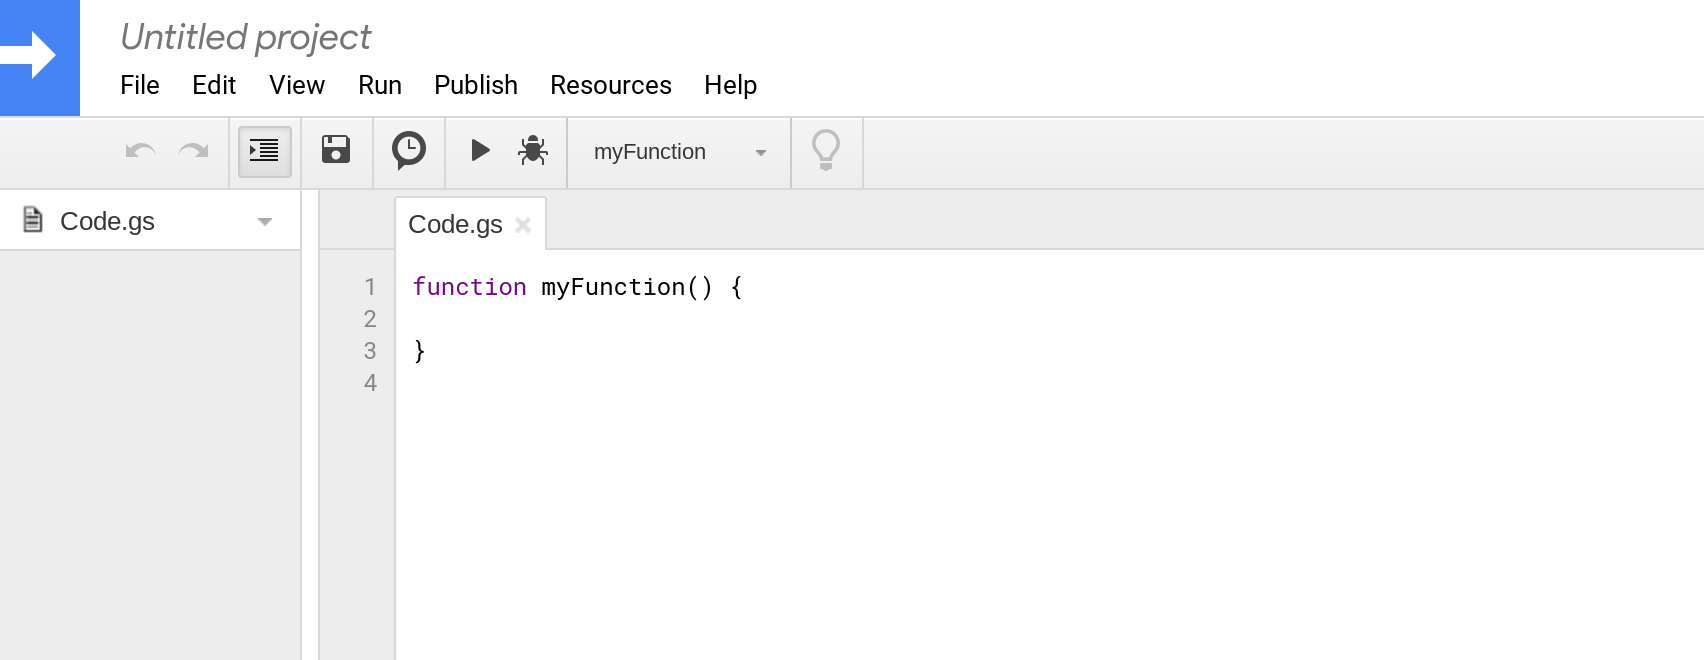Click the redo arrow icon
Screen dimensions: 1704x660
[x=194, y=151]
